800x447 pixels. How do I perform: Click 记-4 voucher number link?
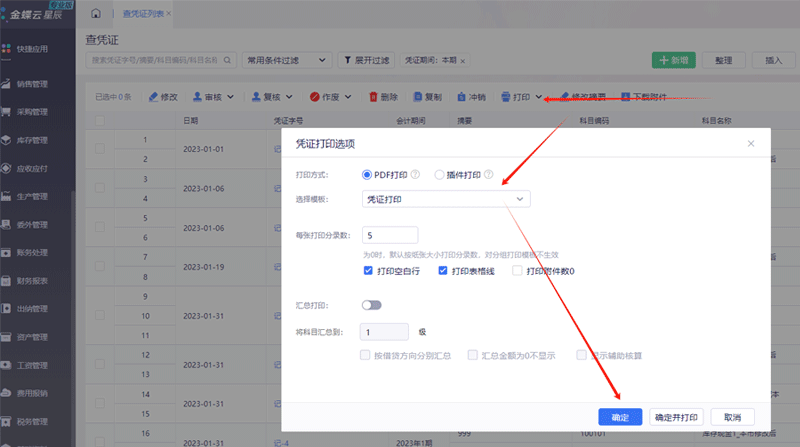click(x=281, y=443)
